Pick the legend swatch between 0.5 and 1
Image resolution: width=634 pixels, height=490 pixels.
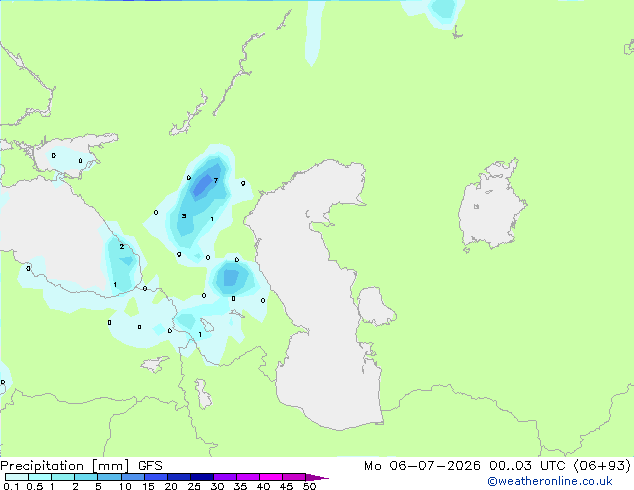pos(40,477)
